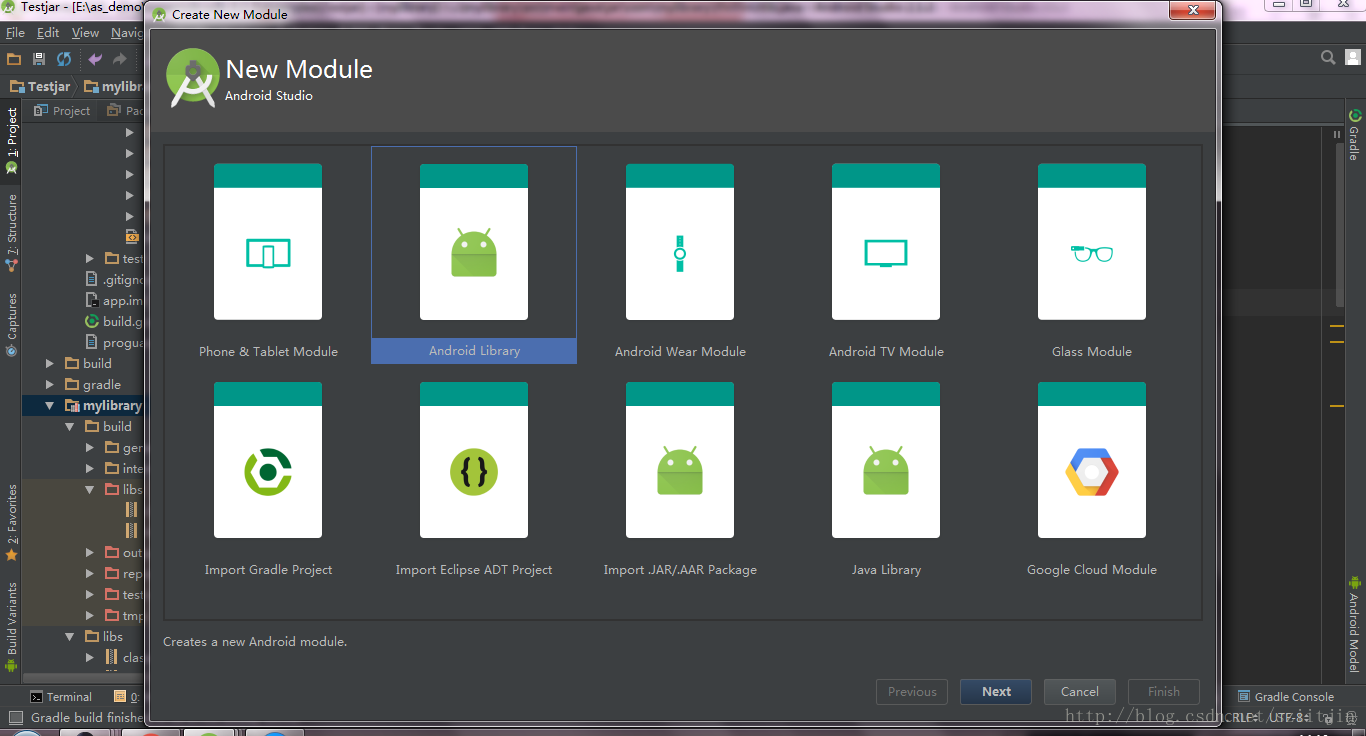The image size is (1366, 736).
Task: Expand the tmp folder arrow
Action: [89, 615]
